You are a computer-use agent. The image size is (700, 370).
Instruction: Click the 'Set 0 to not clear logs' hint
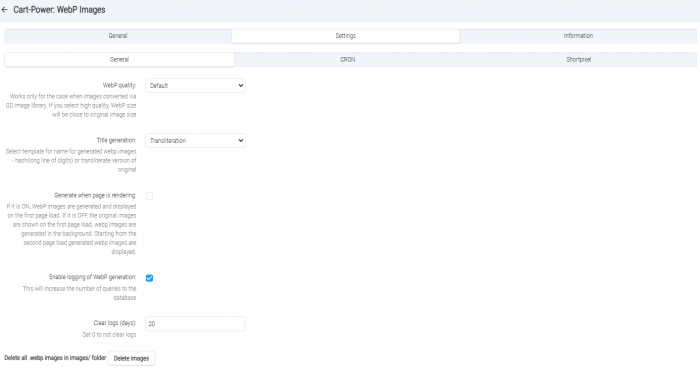tap(109, 334)
